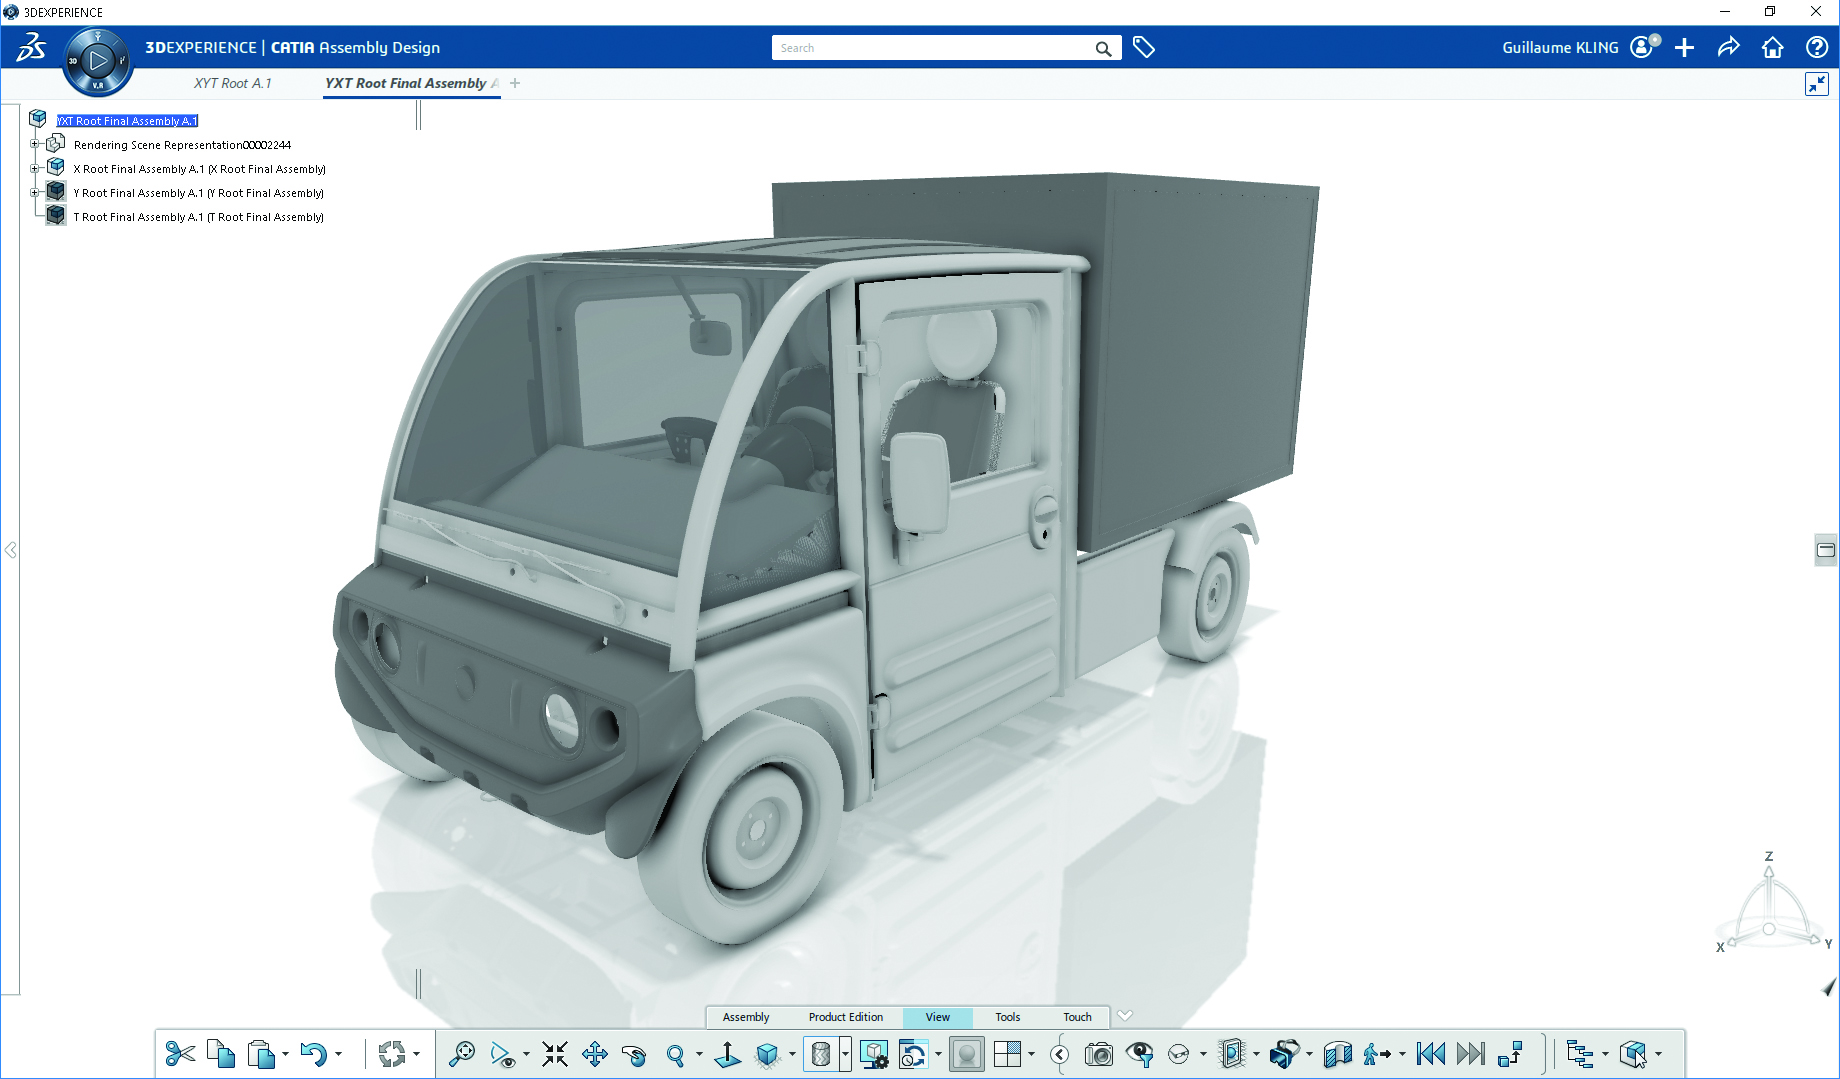Viewport: 1840px width, 1079px height.
Task: Toggle full-screen with the top-right collapse icon
Action: [1816, 84]
